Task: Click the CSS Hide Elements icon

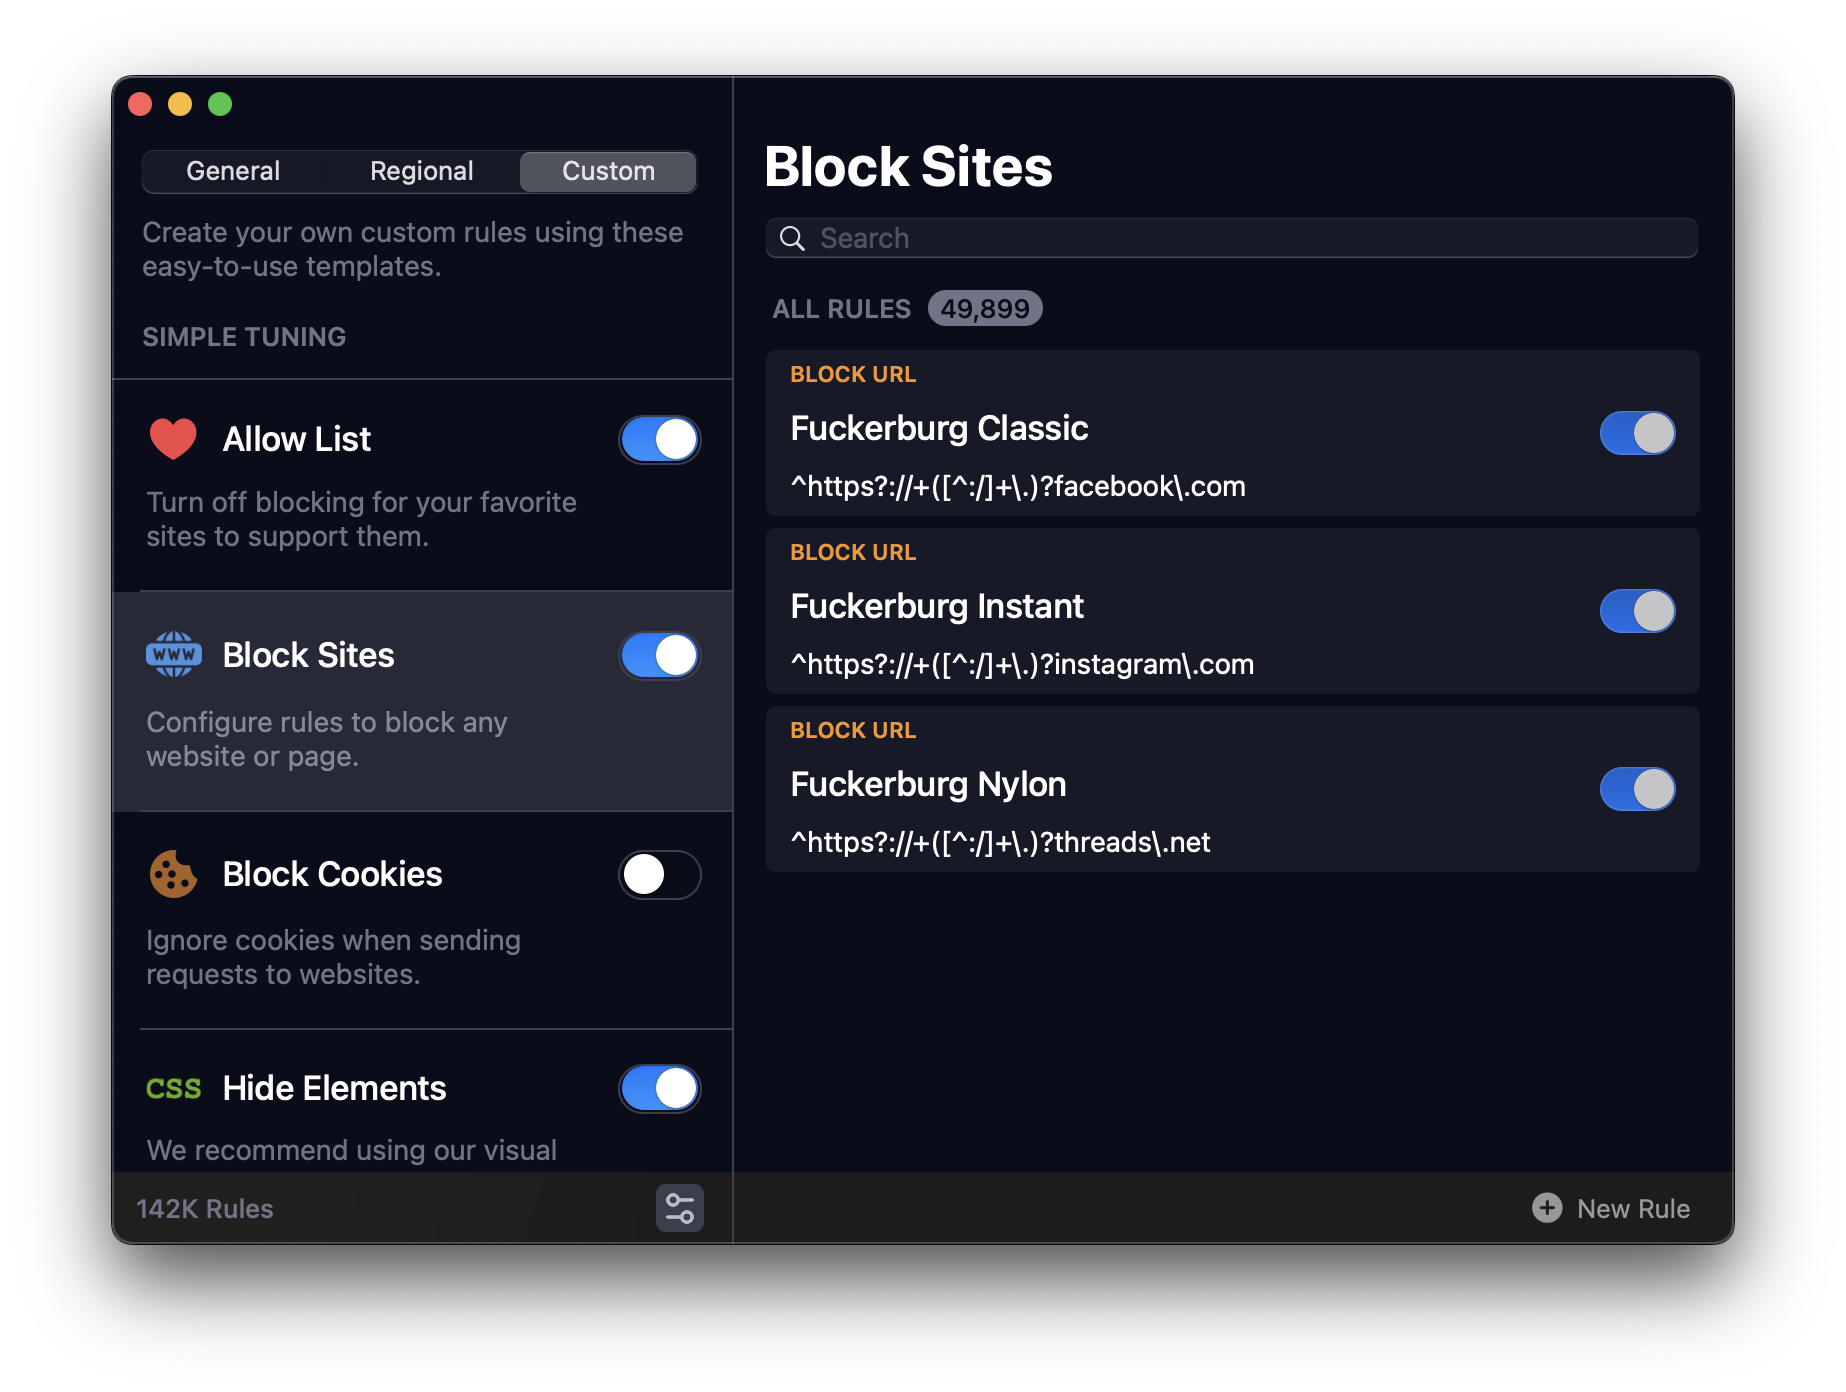Action: coord(173,1088)
